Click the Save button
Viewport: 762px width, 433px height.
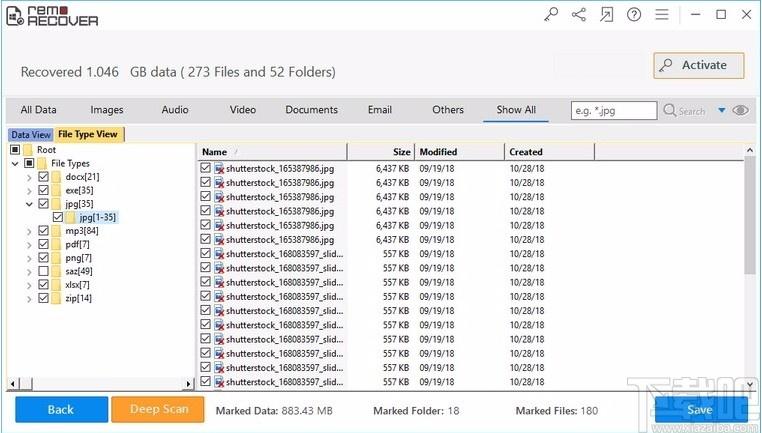coord(700,409)
